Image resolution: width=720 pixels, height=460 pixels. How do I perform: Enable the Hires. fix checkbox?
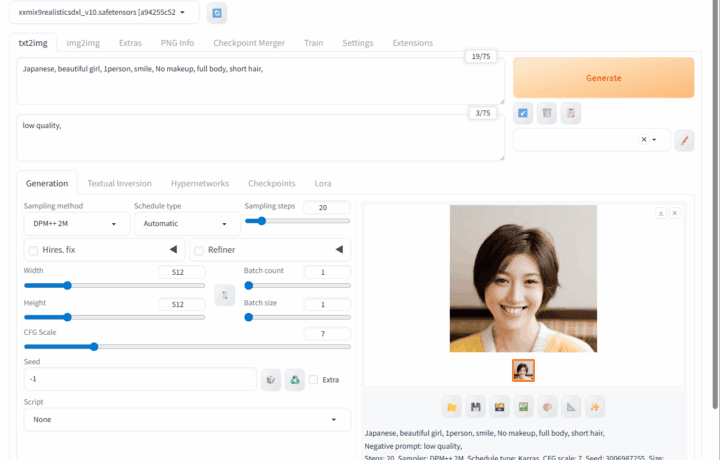[x=34, y=250]
